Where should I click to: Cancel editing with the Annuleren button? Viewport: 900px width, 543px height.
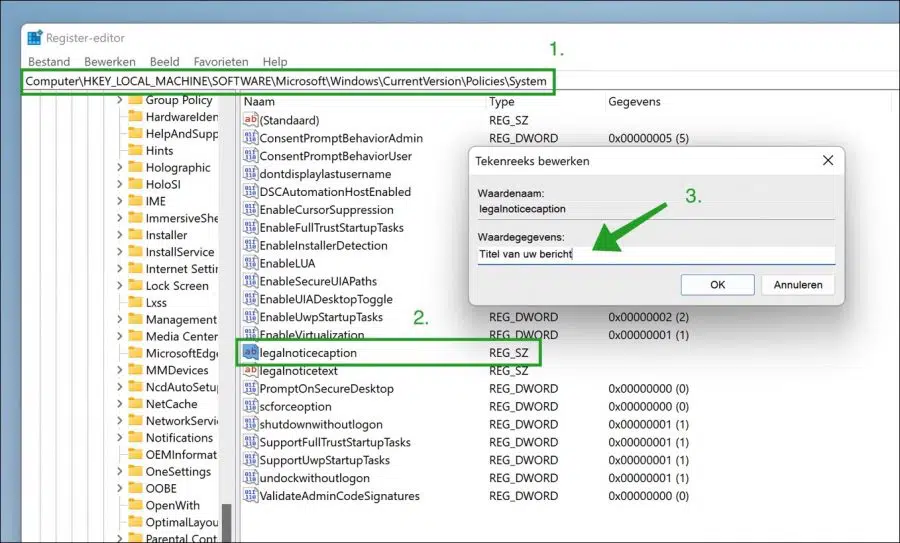click(798, 284)
